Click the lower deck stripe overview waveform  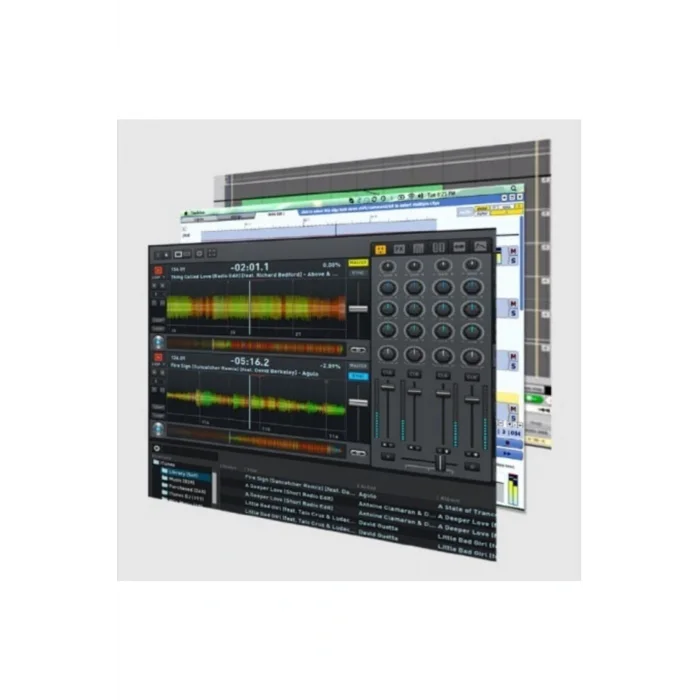click(x=255, y=440)
